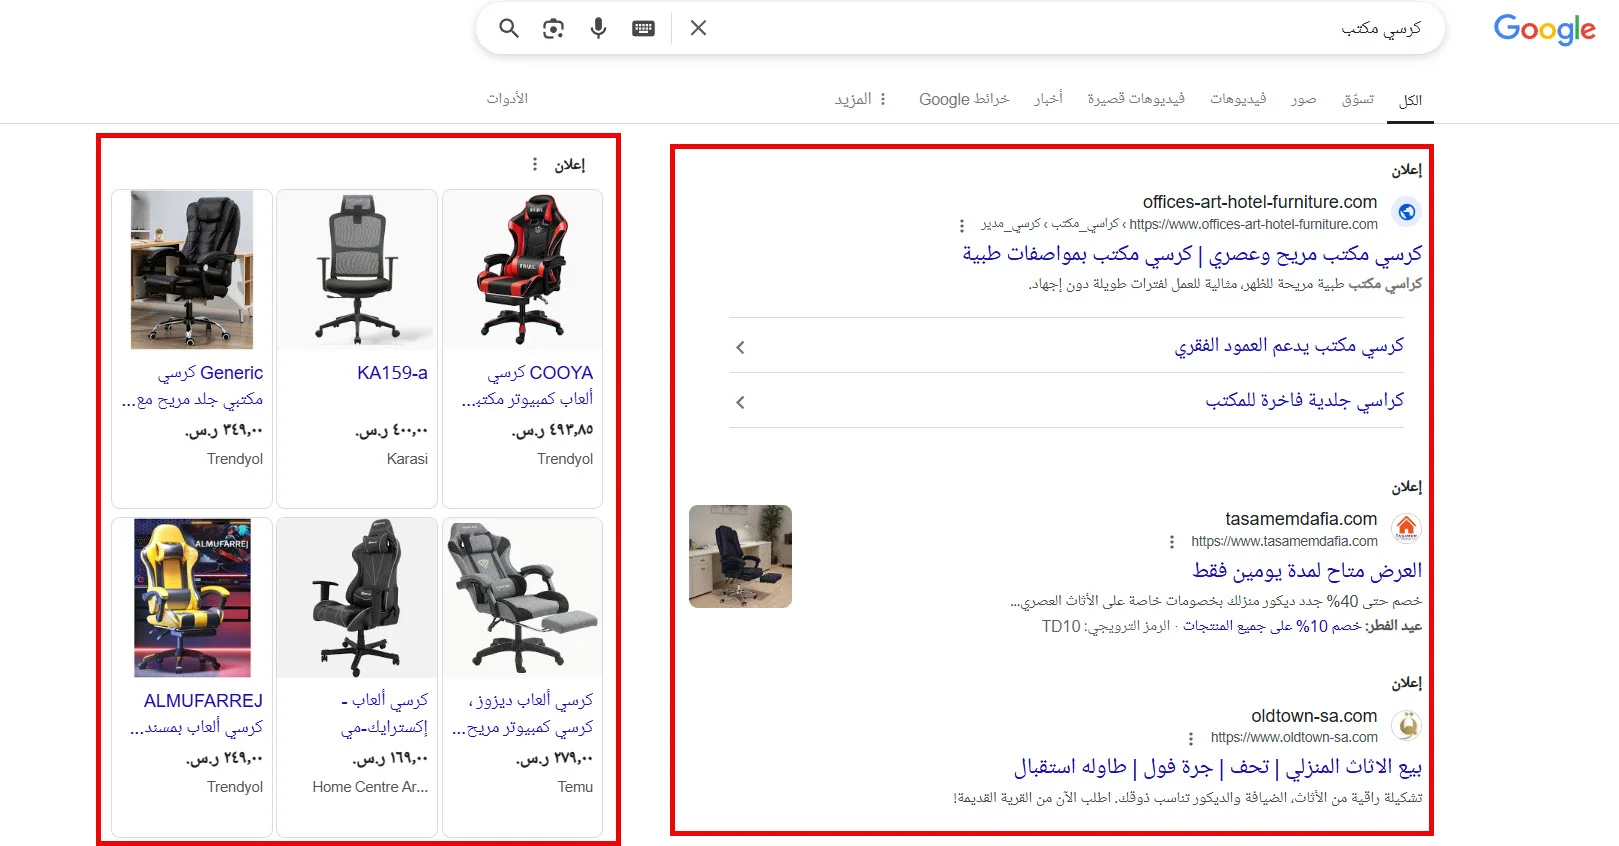
Task: Click the Google logo
Action: 1544,30
